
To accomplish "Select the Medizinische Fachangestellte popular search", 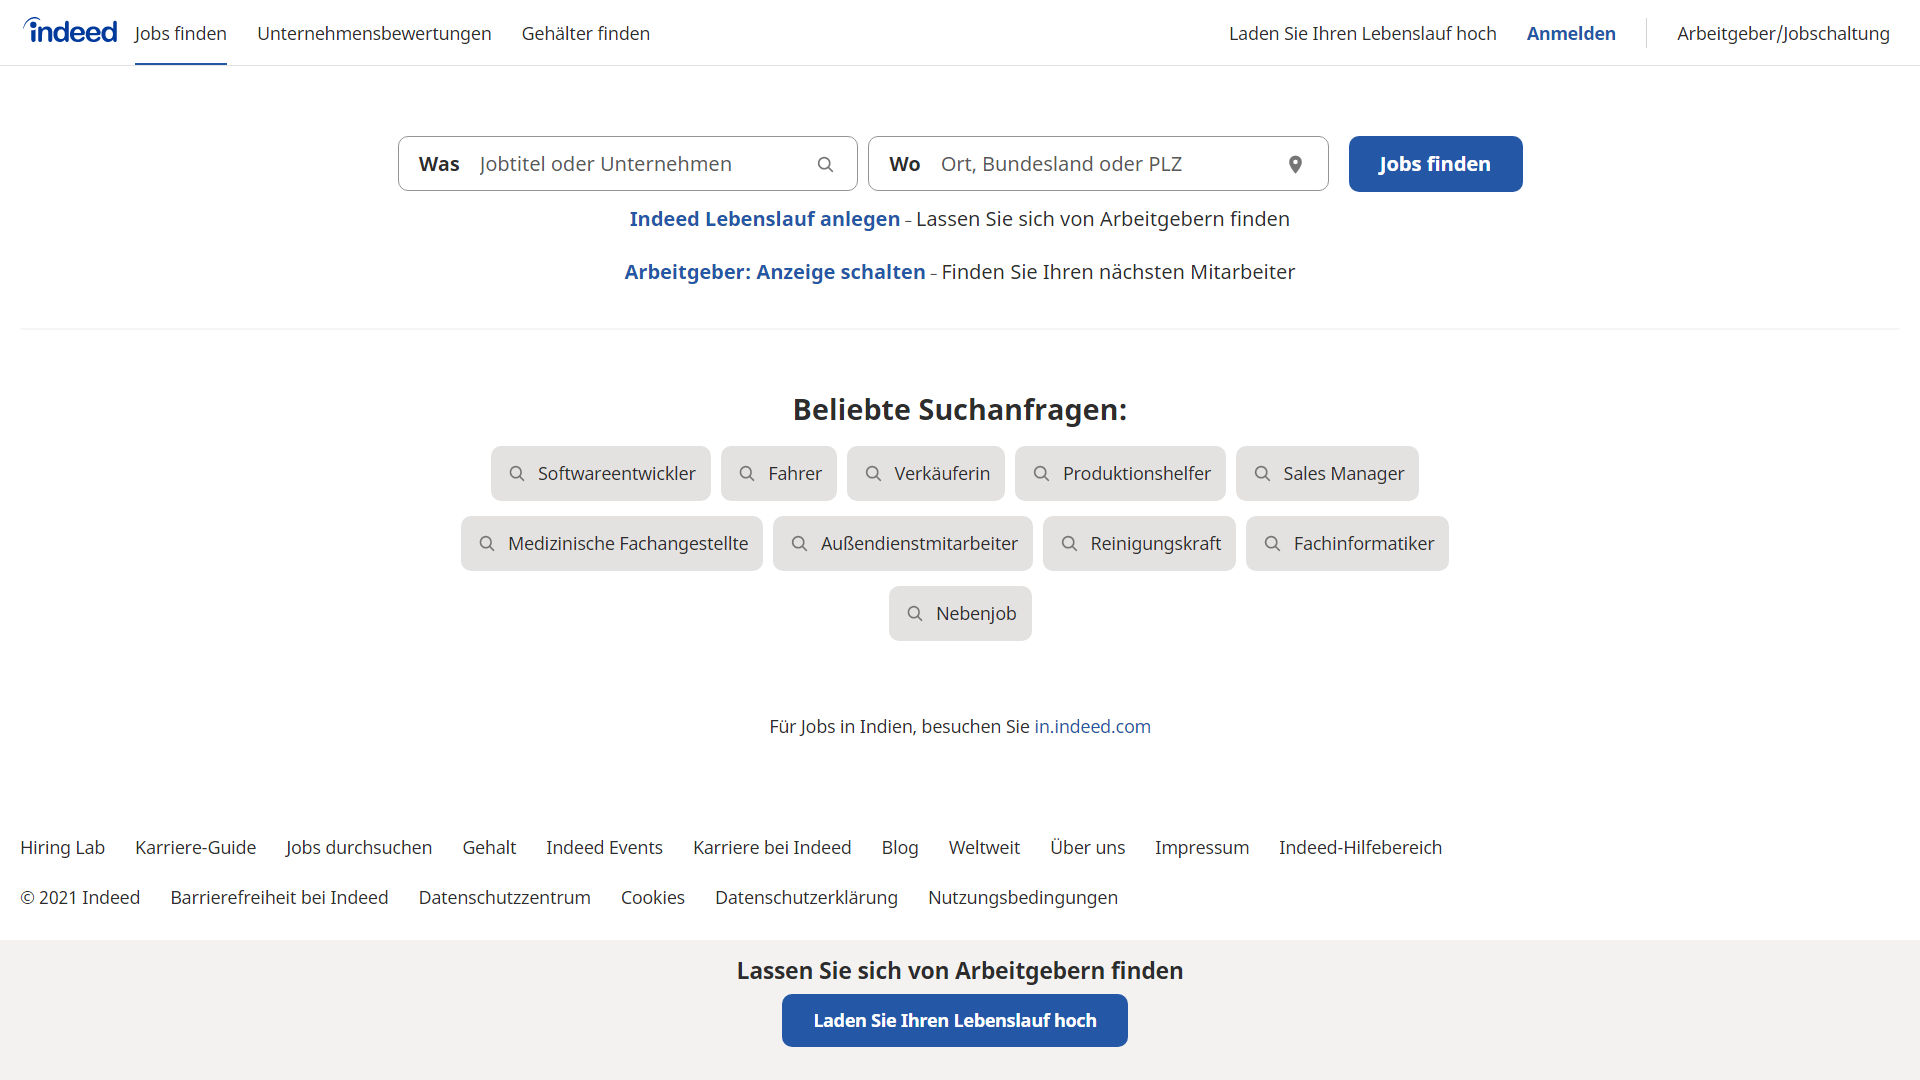I will point(612,544).
